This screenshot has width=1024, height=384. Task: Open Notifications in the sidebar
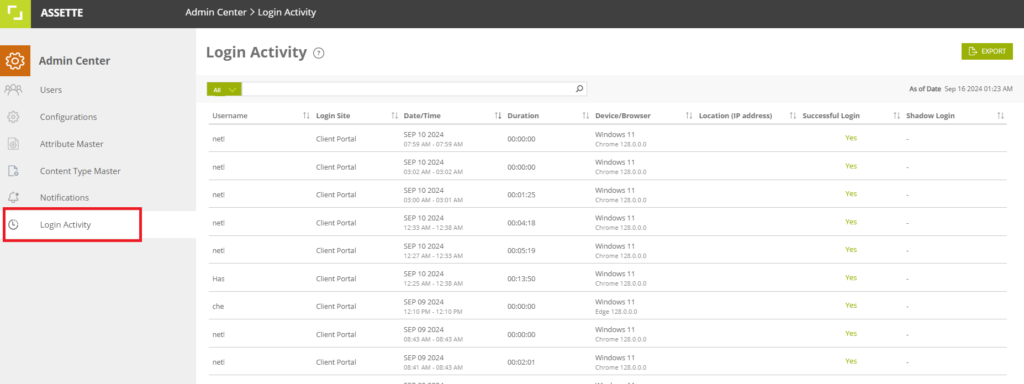pyautogui.click(x=64, y=197)
